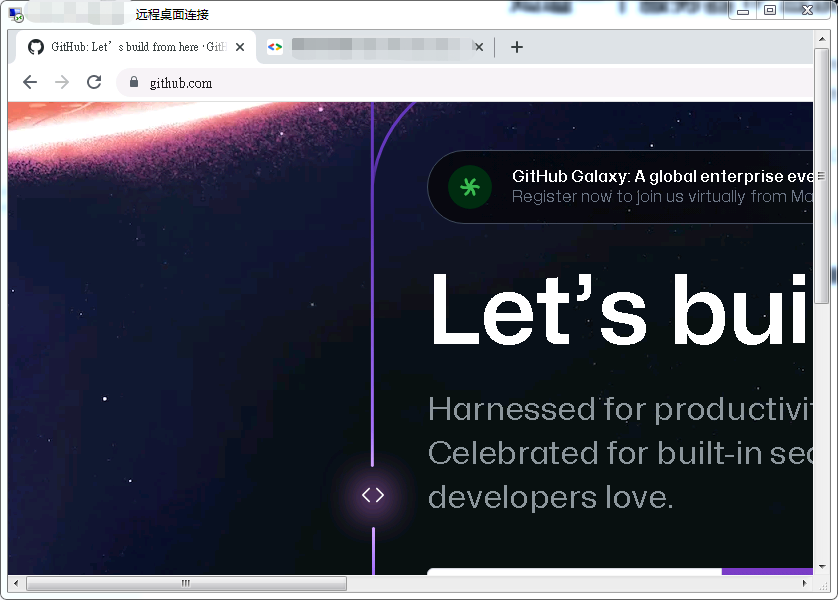This screenshot has height=600, width=838.
Task: Switch to the second browser tab
Action: (374, 47)
